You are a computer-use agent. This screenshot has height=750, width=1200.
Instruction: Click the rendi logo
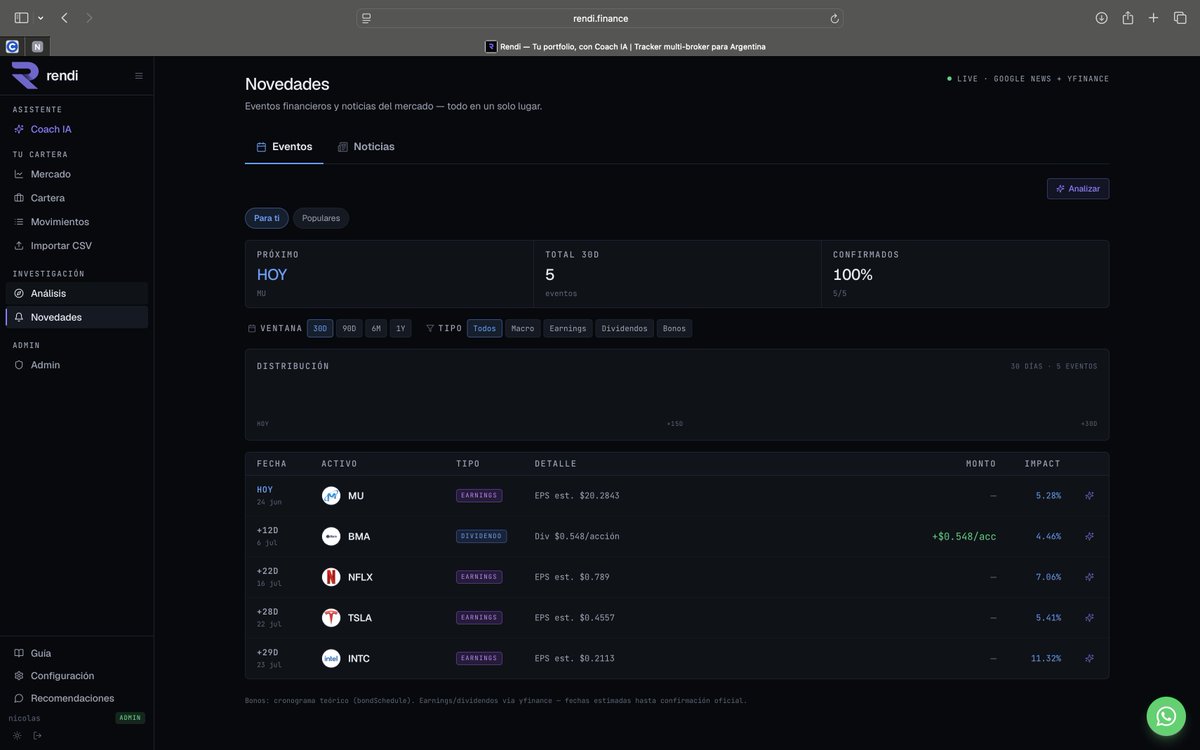(x=45, y=75)
